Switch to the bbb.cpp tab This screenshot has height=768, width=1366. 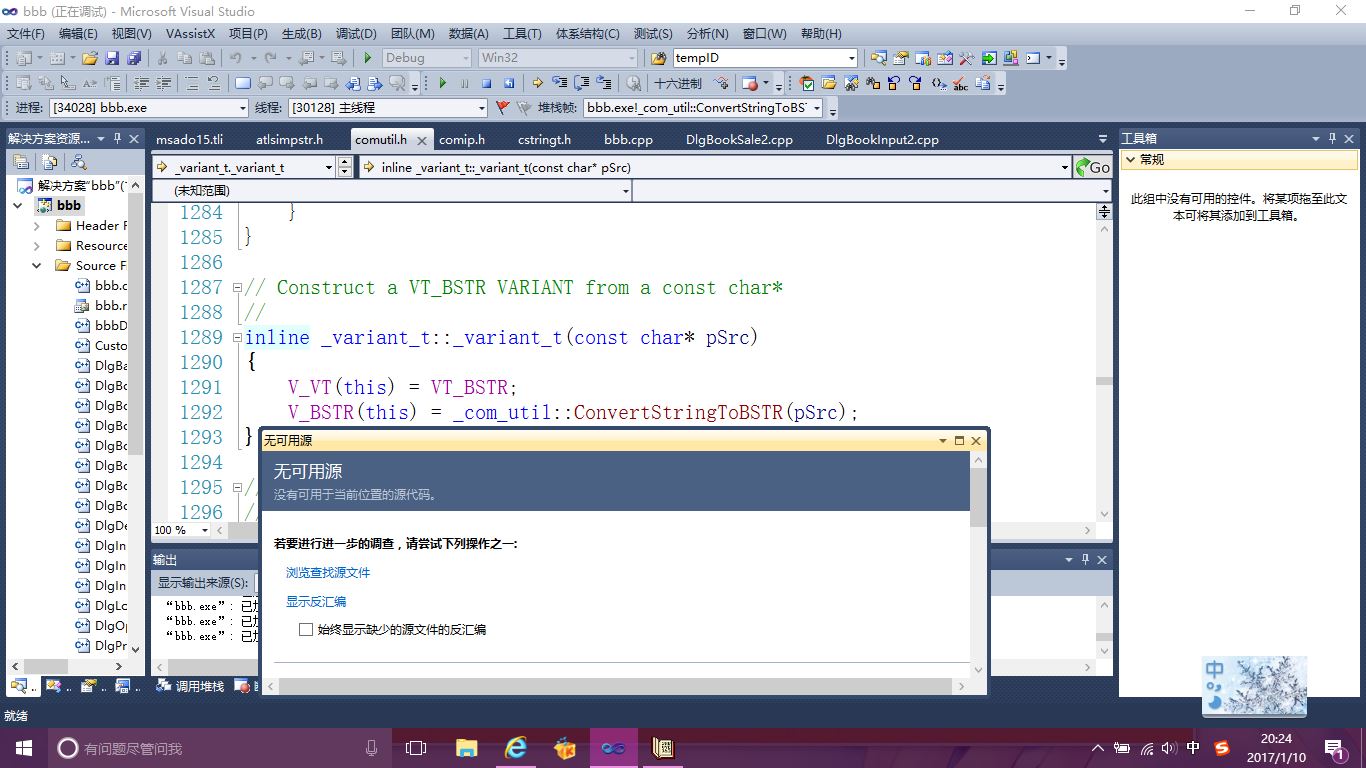[628, 140]
